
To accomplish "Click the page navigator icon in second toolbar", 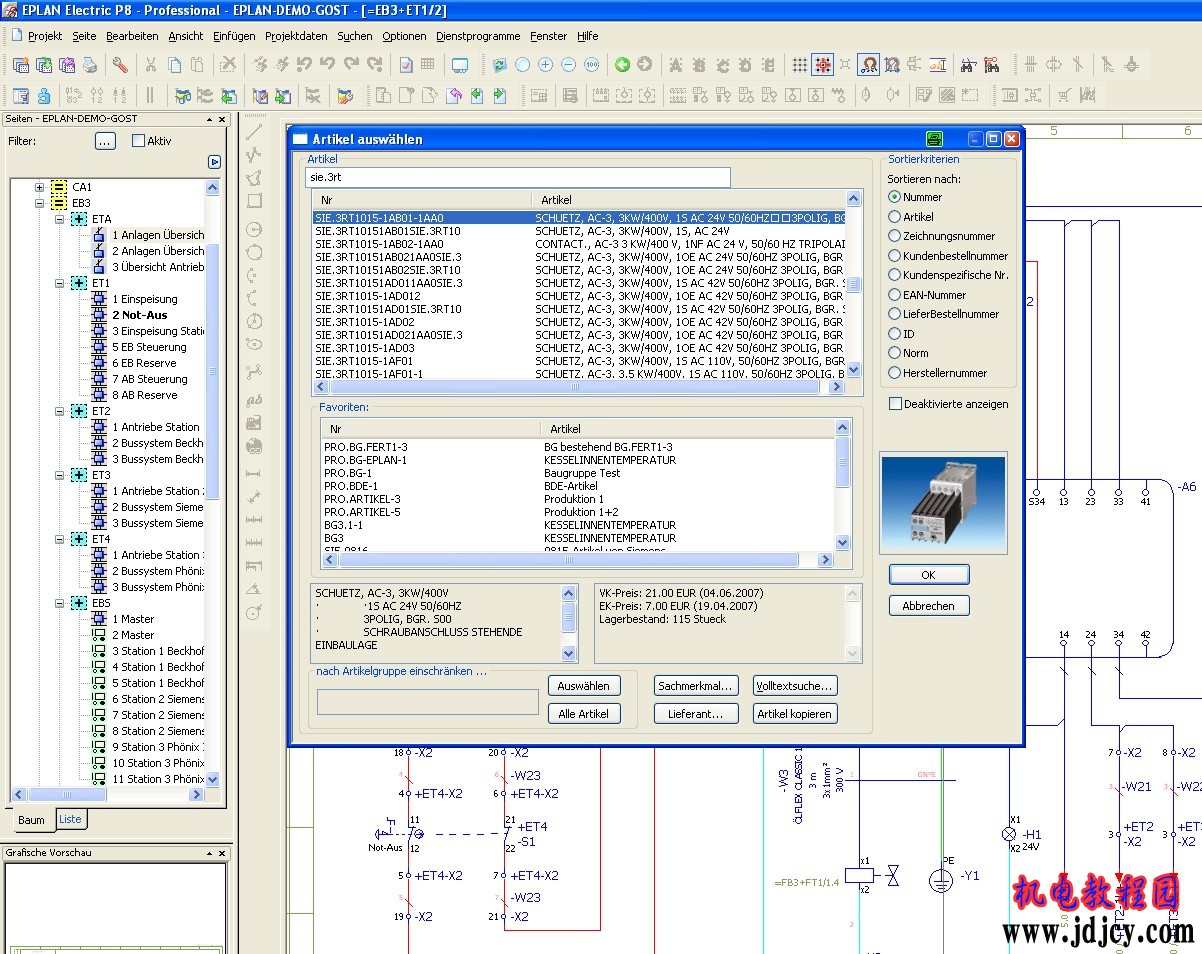I will tap(21, 96).
